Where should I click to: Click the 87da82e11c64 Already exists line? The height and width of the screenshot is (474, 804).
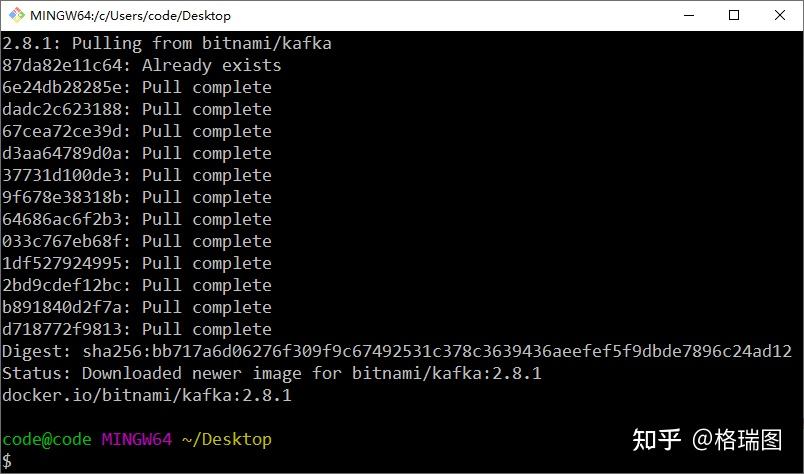[x=142, y=65]
